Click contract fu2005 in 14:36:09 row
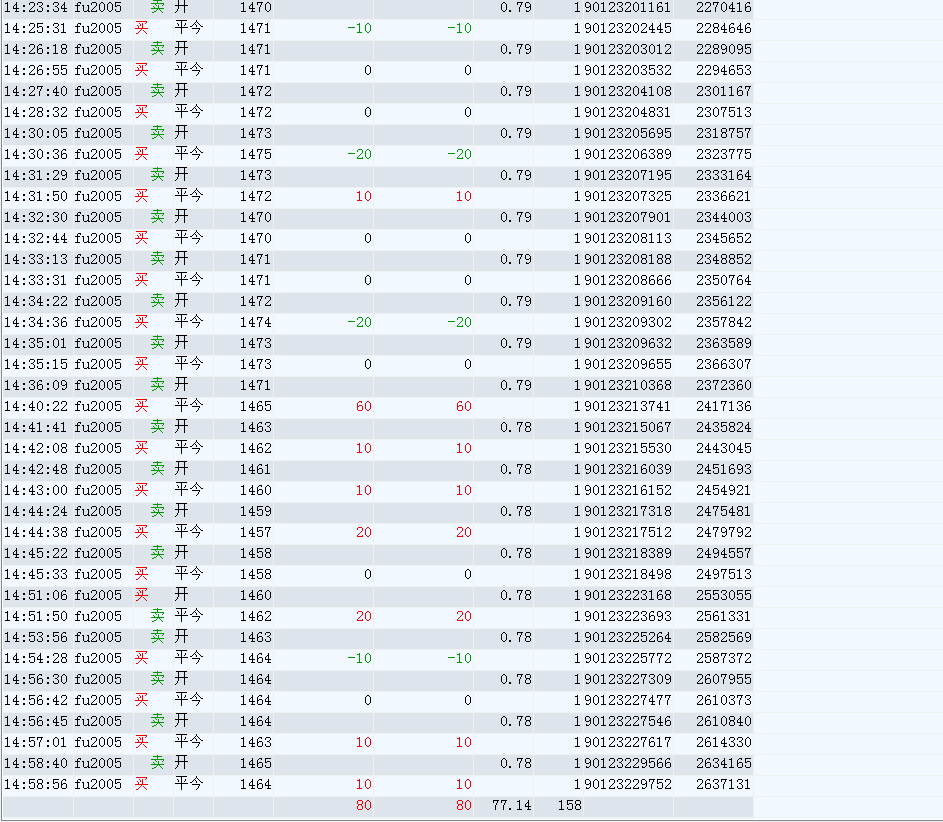This screenshot has height=822, width=943. 98,386
